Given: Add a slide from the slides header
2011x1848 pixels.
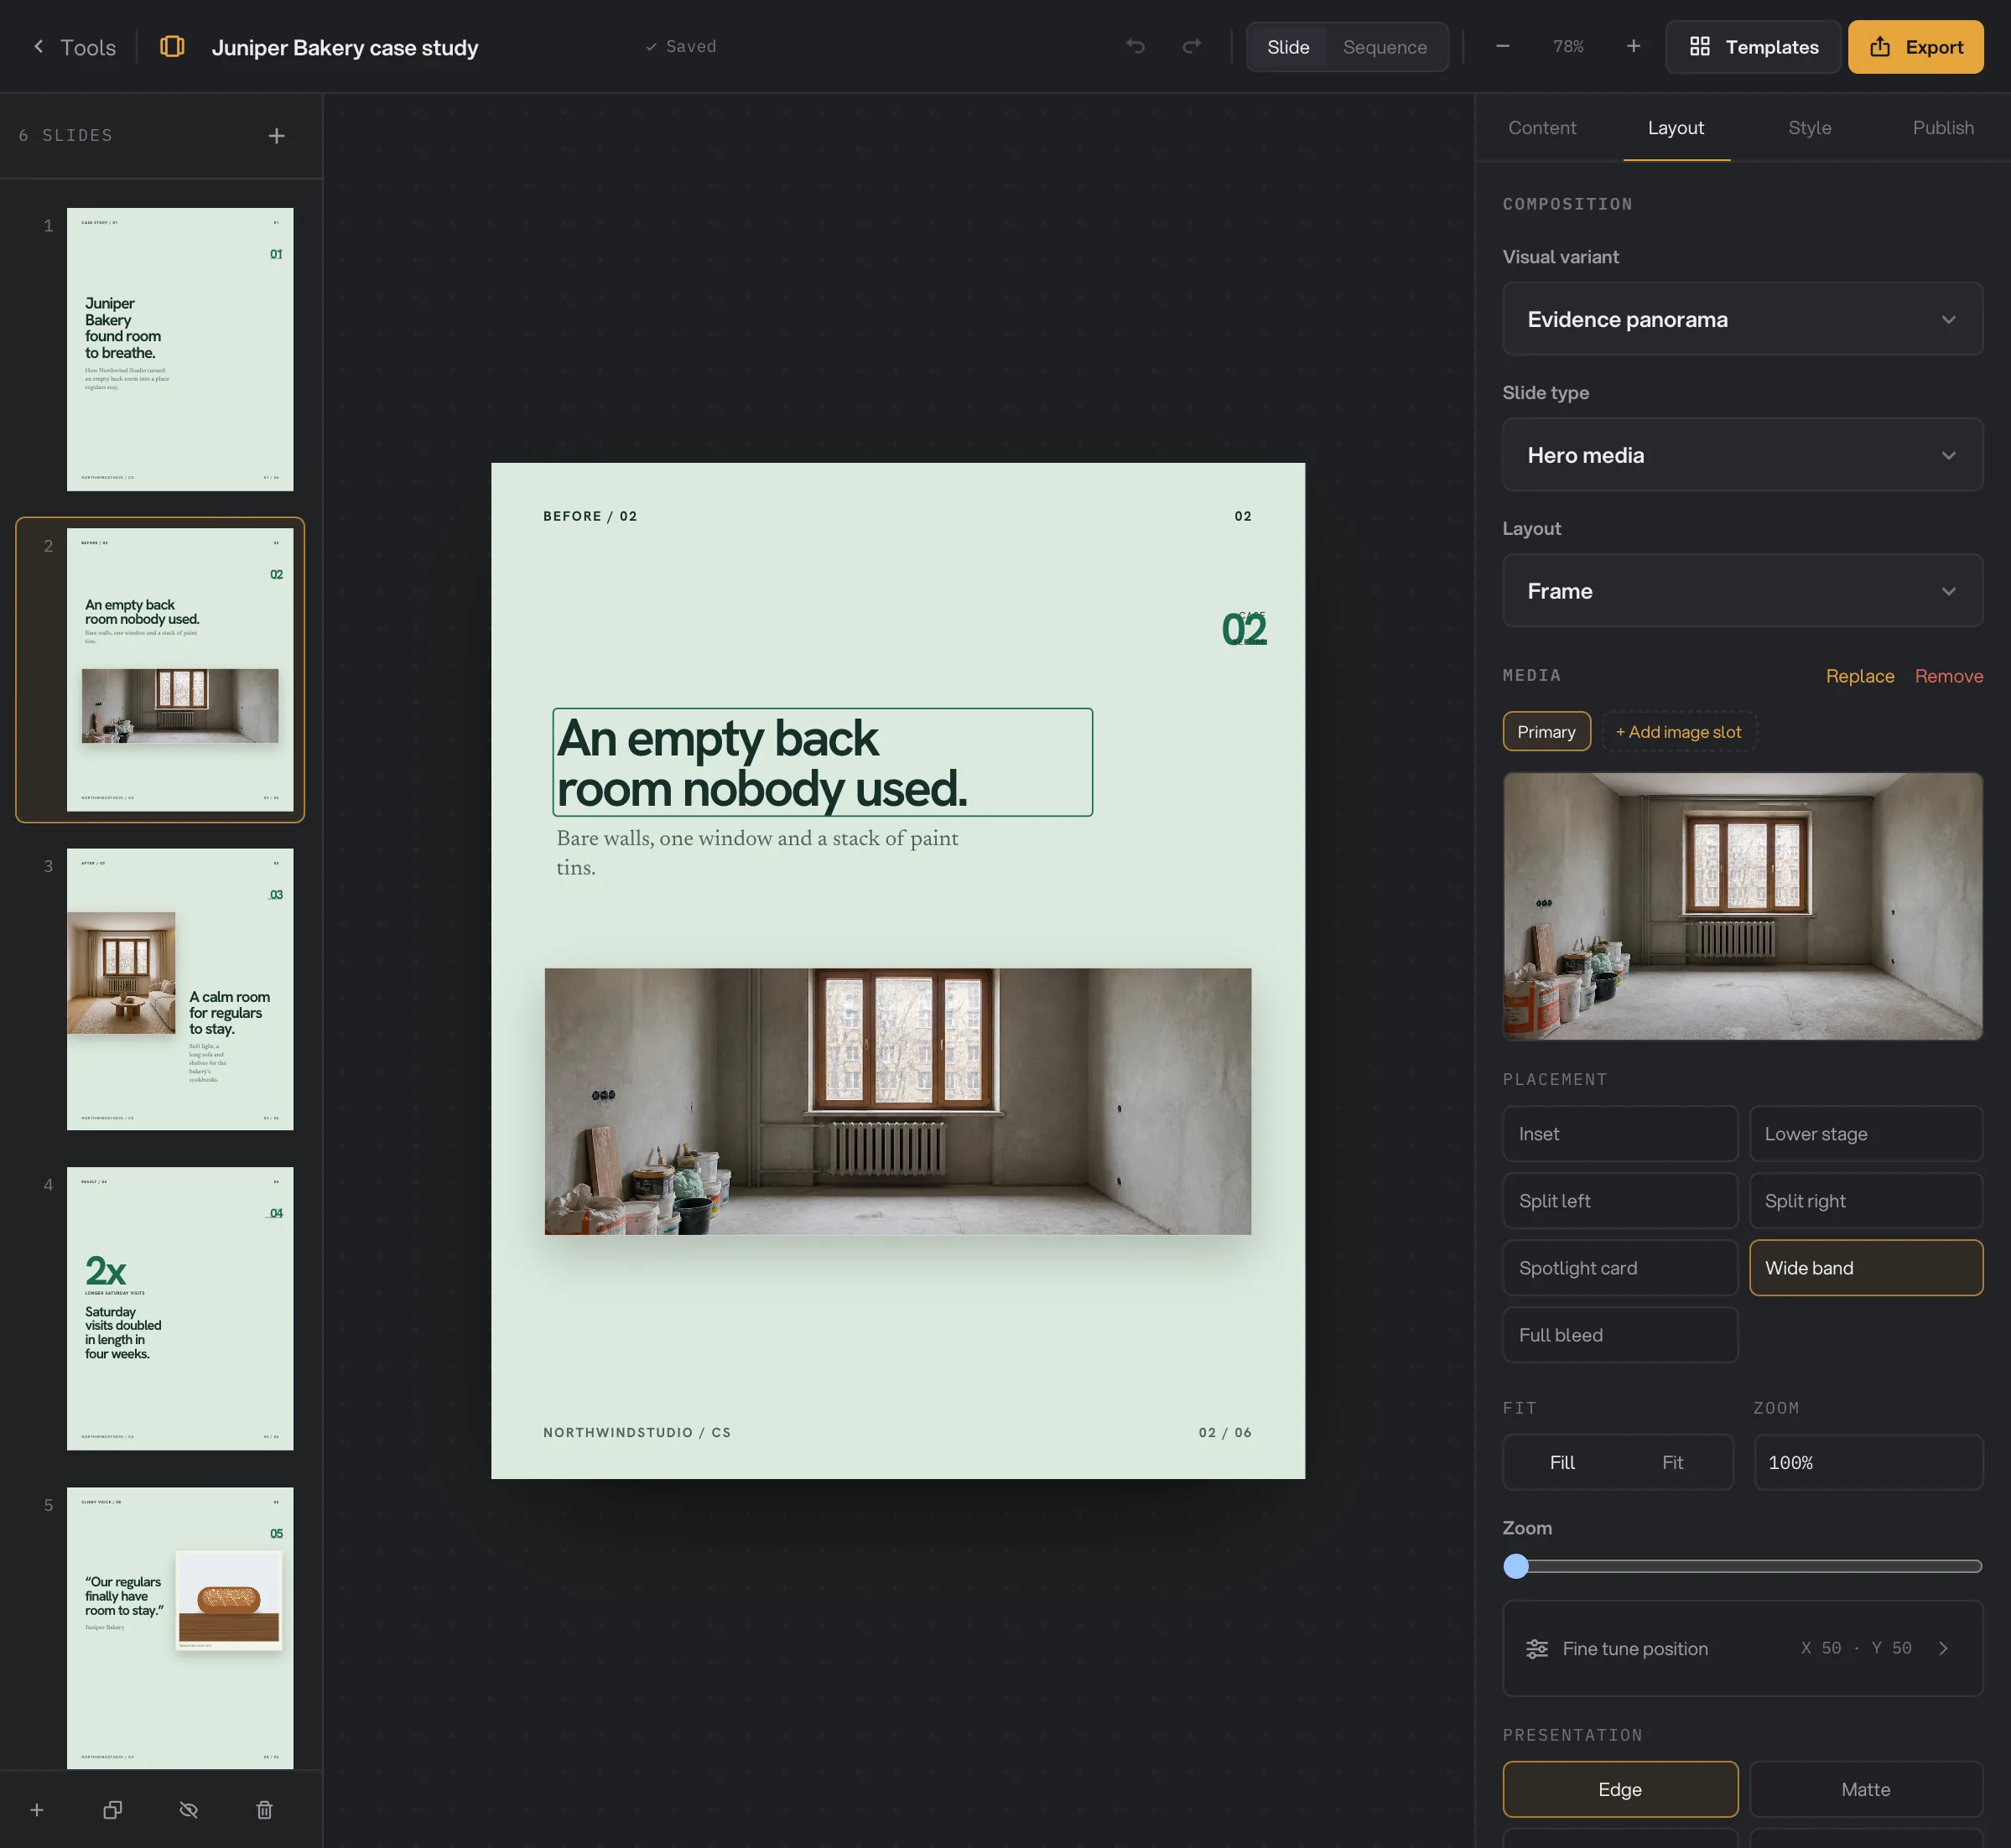Looking at the screenshot, I should point(277,136).
